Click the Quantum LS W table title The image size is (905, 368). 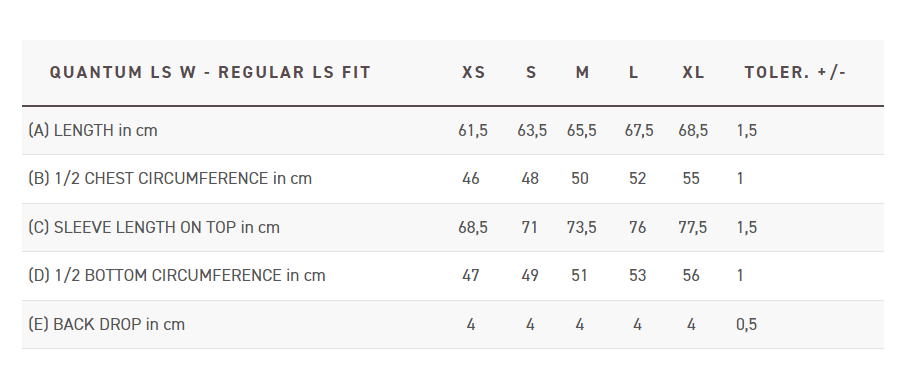pos(210,72)
